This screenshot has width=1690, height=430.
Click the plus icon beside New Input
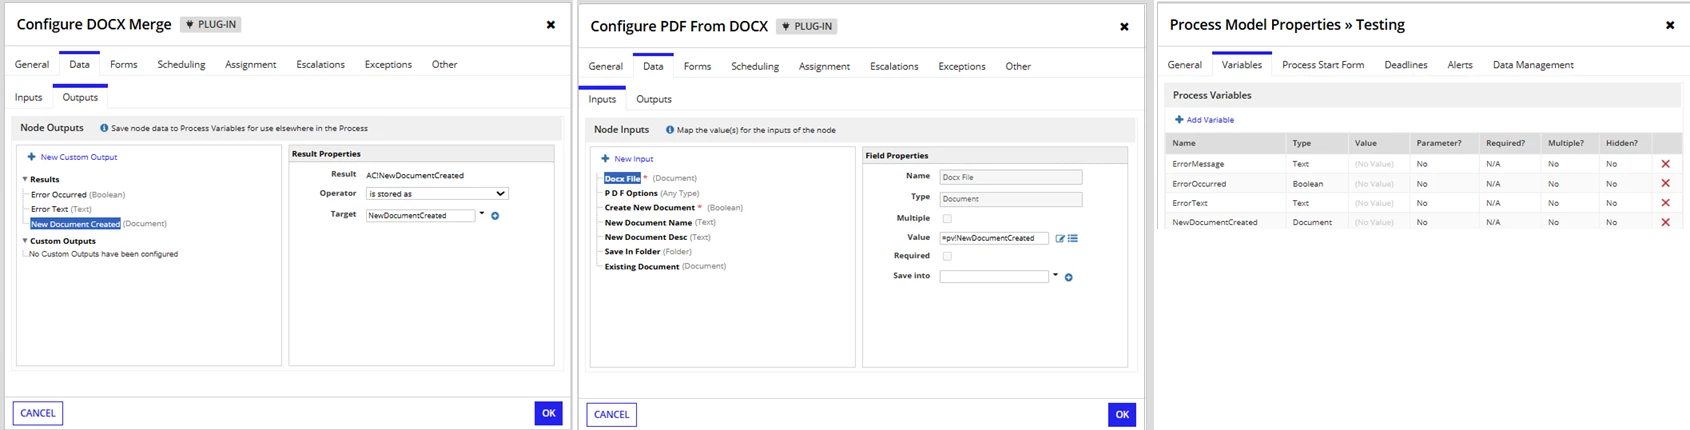(x=605, y=159)
